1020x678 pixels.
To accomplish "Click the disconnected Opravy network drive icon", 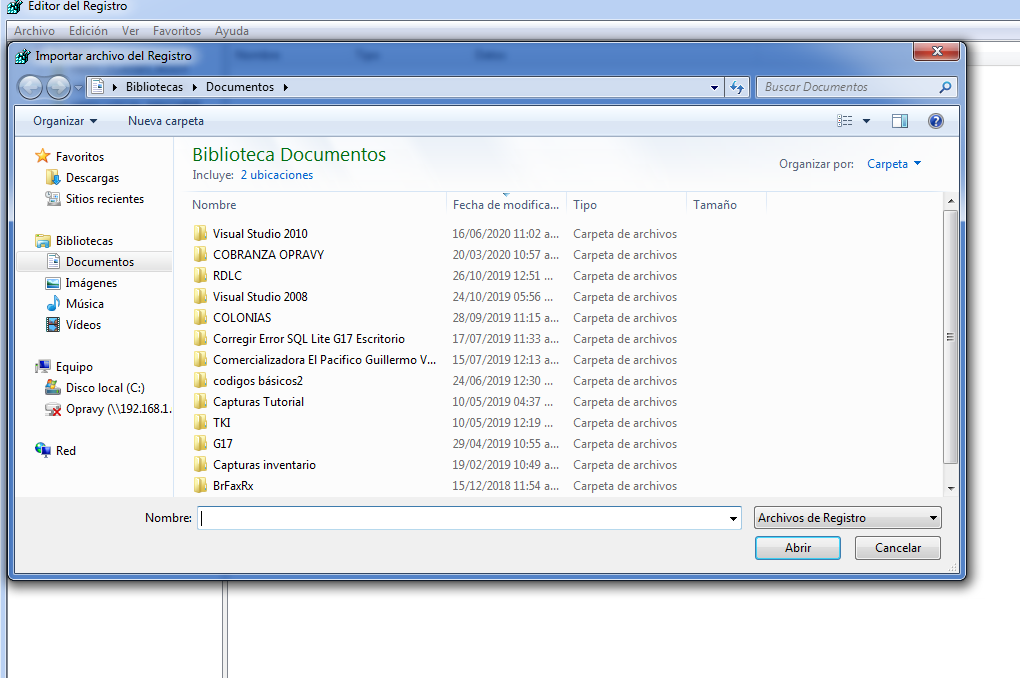I will (x=53, y=409).
